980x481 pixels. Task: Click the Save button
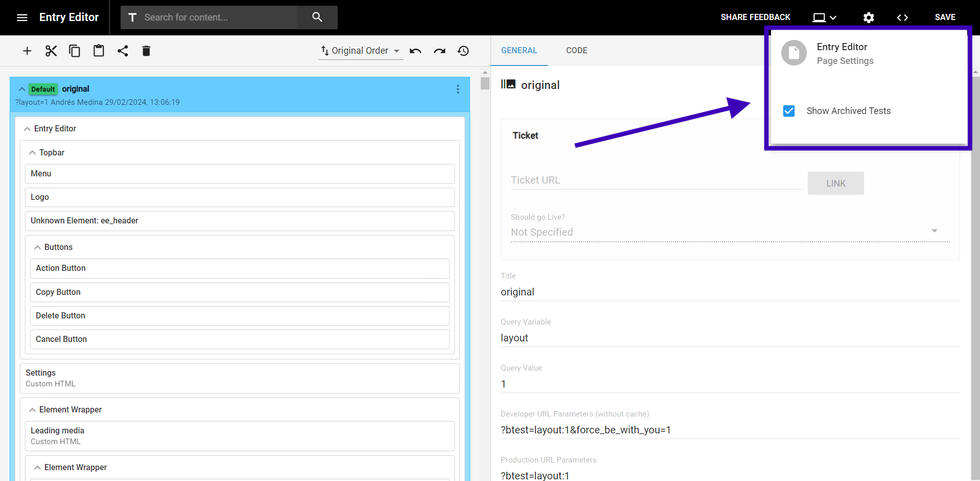[945, 17]
